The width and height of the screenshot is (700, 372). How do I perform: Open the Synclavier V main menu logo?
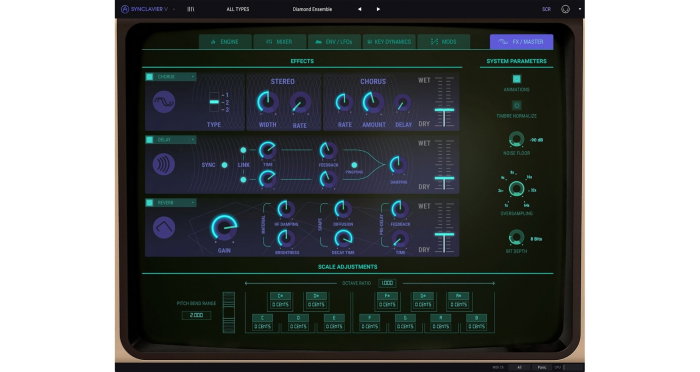click(144, 9)
